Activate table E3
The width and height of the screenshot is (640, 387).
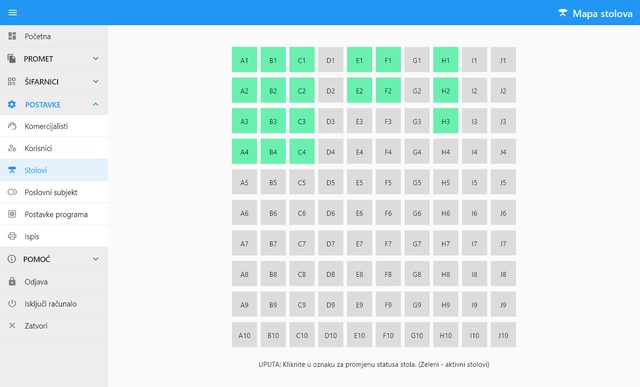(359, 121)
